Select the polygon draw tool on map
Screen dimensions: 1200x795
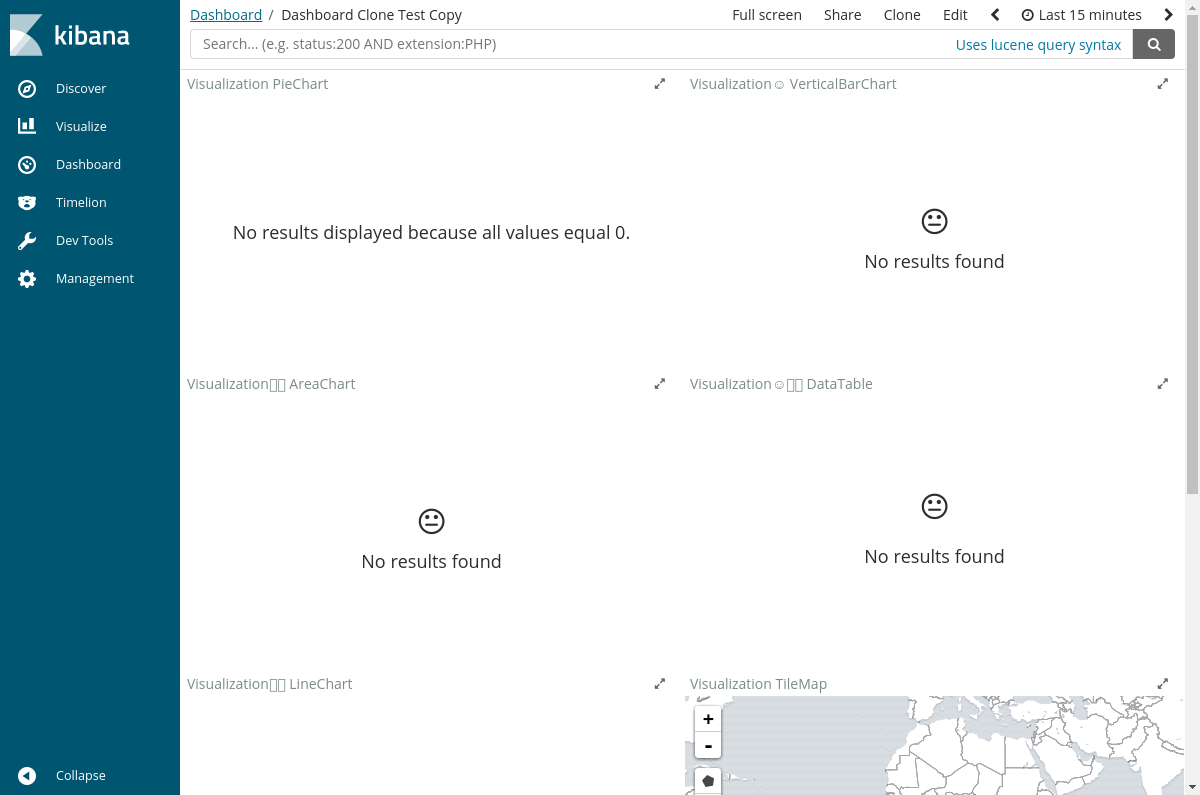point(708,781)
